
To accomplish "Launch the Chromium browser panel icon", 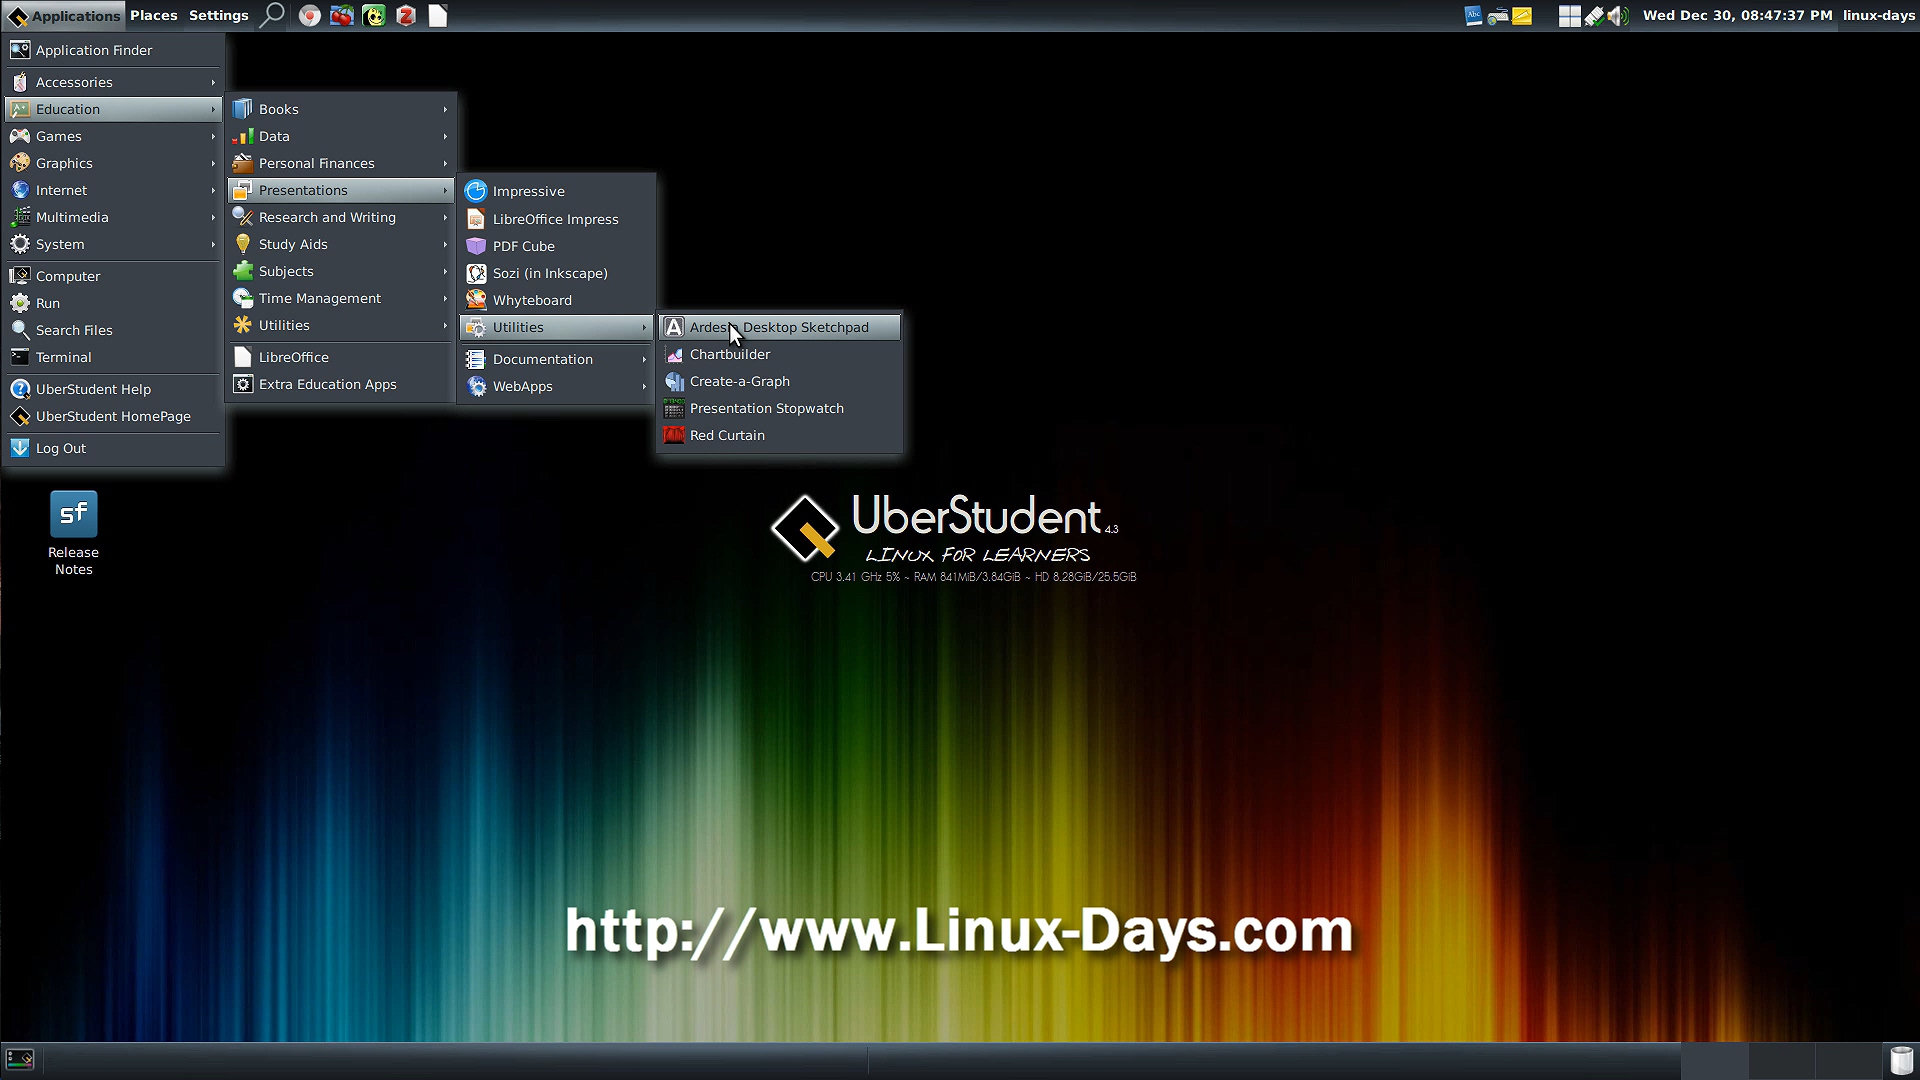I will coord(310,16).
